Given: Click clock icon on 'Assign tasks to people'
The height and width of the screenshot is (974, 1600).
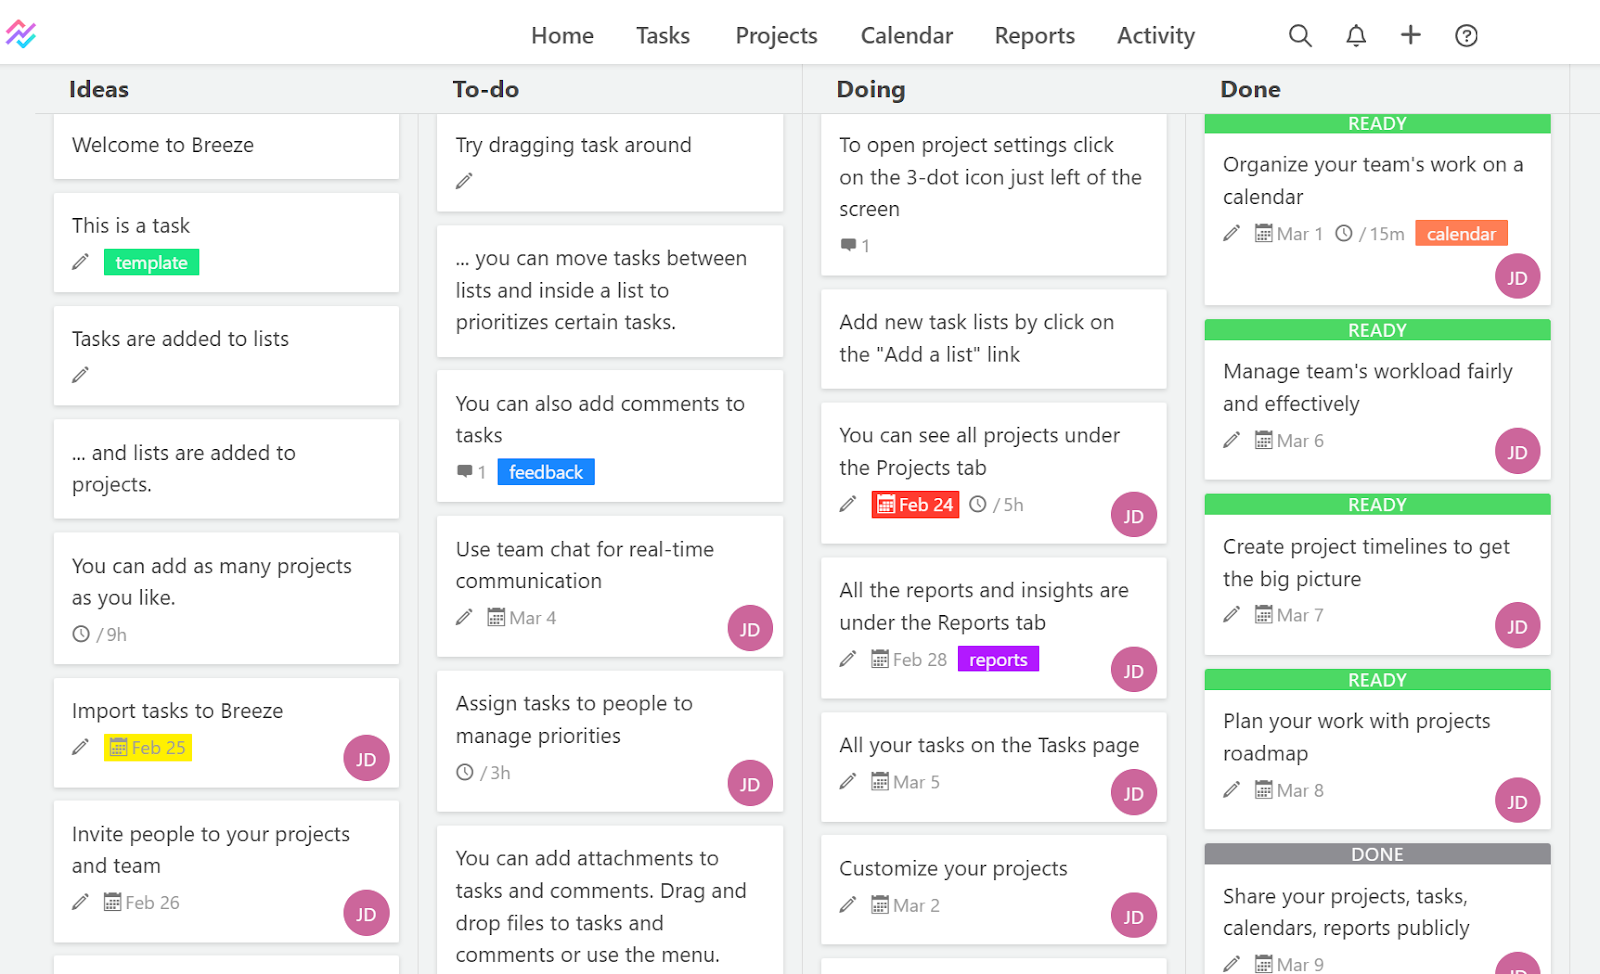Looking at the screenshot, I should click(x=465, y=772).
